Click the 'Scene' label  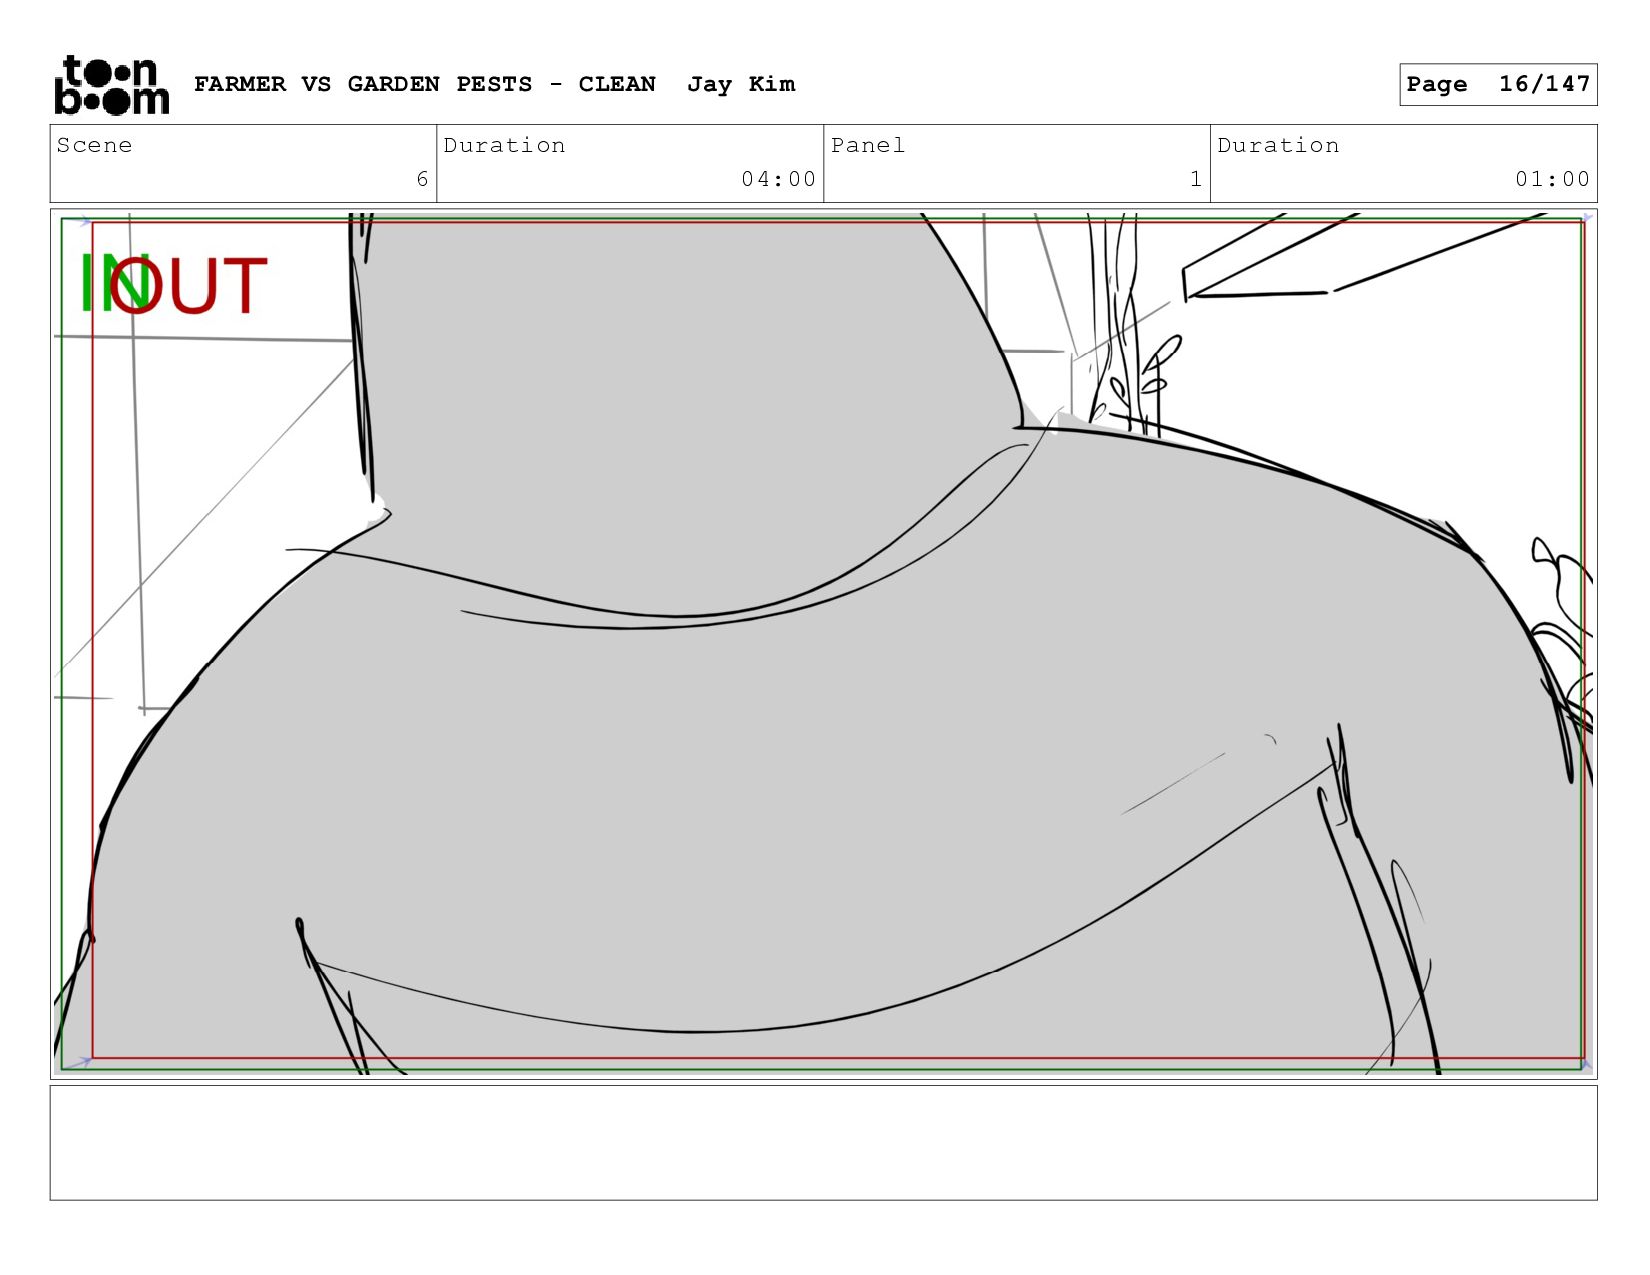pyautogui.click(x=94, y=145)
